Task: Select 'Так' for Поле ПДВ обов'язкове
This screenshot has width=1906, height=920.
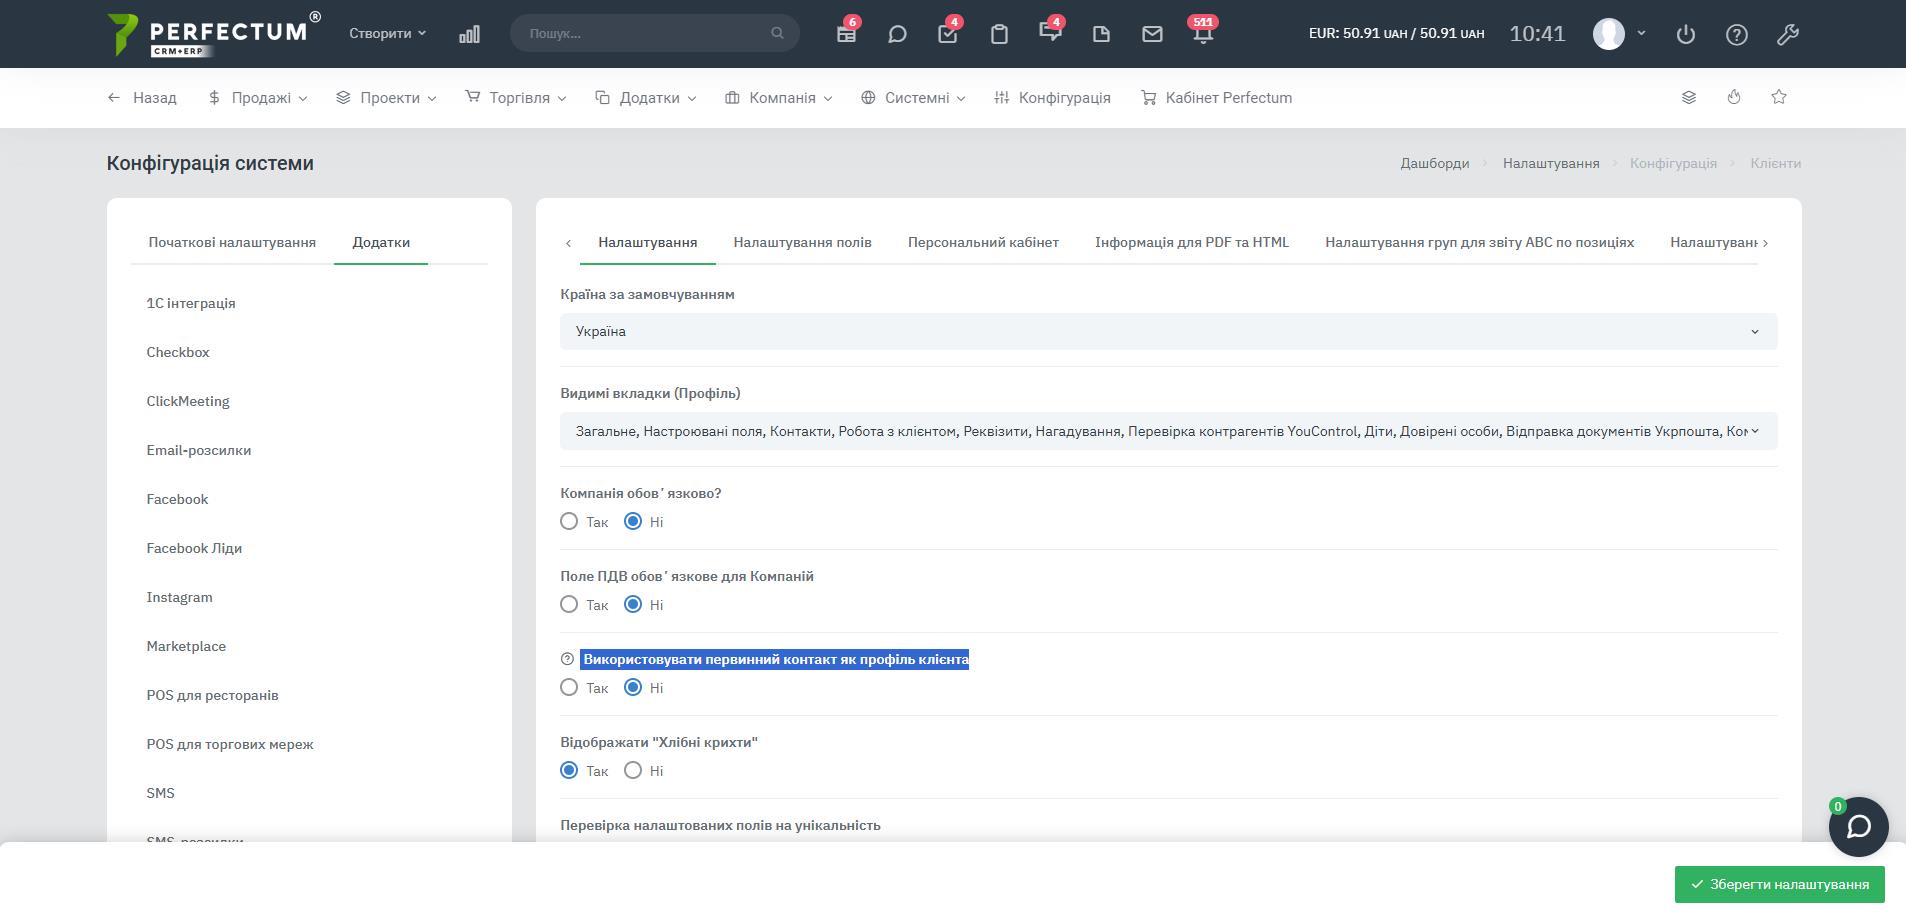Action: pos(569,604)
